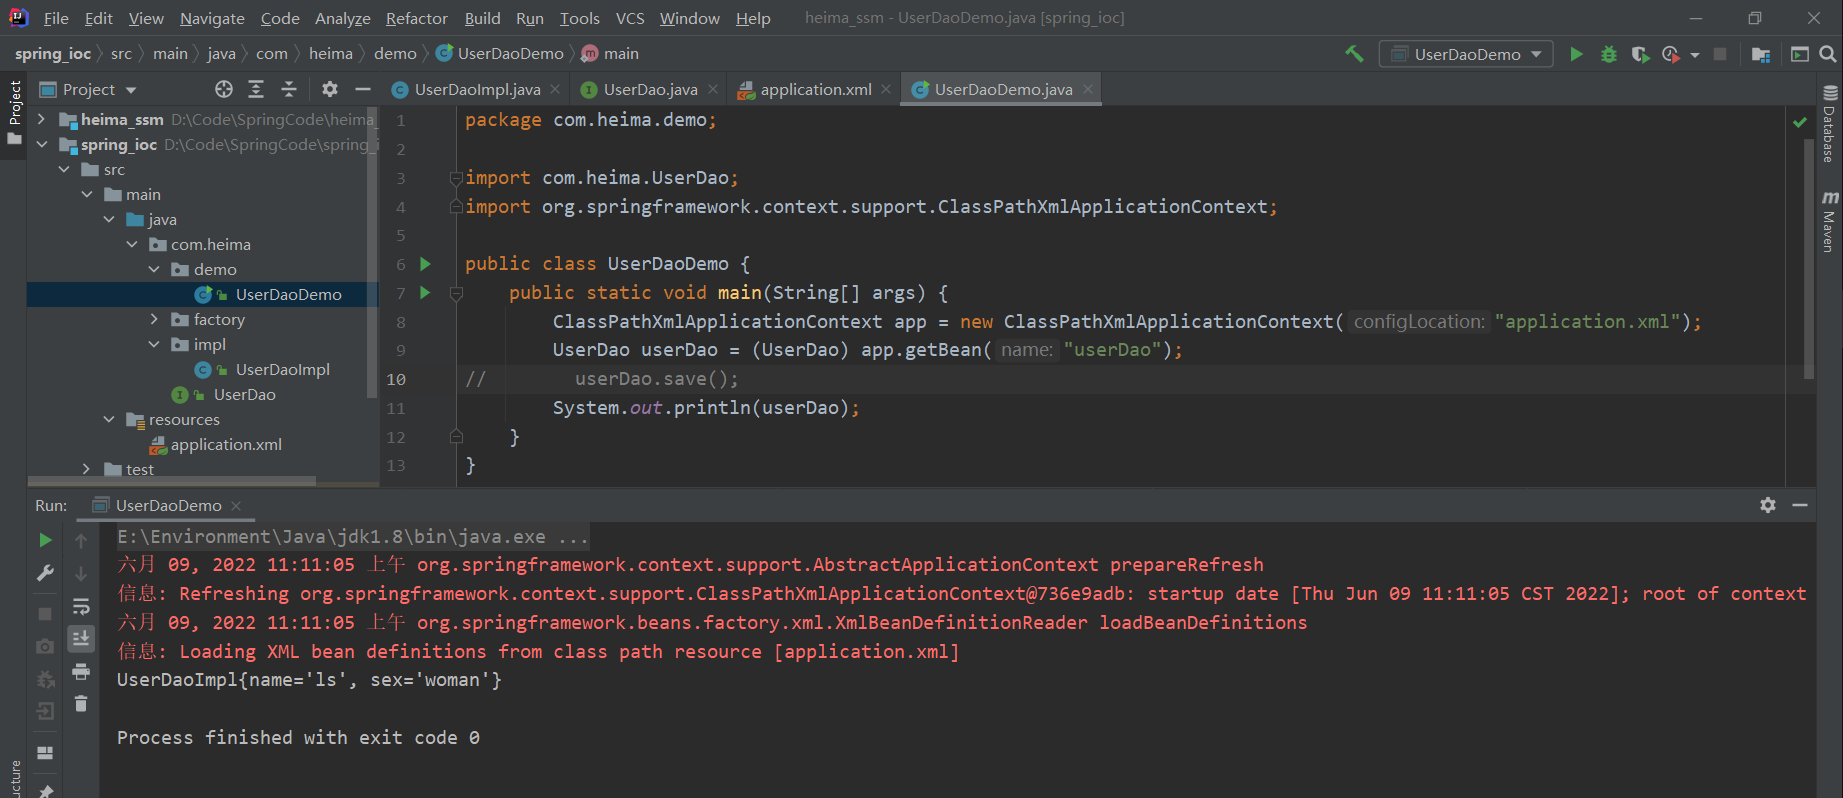This screenshot has height=798, width=1843.
Task: Click run gutter icon at line 7
Action: click(x=425, y=293)
